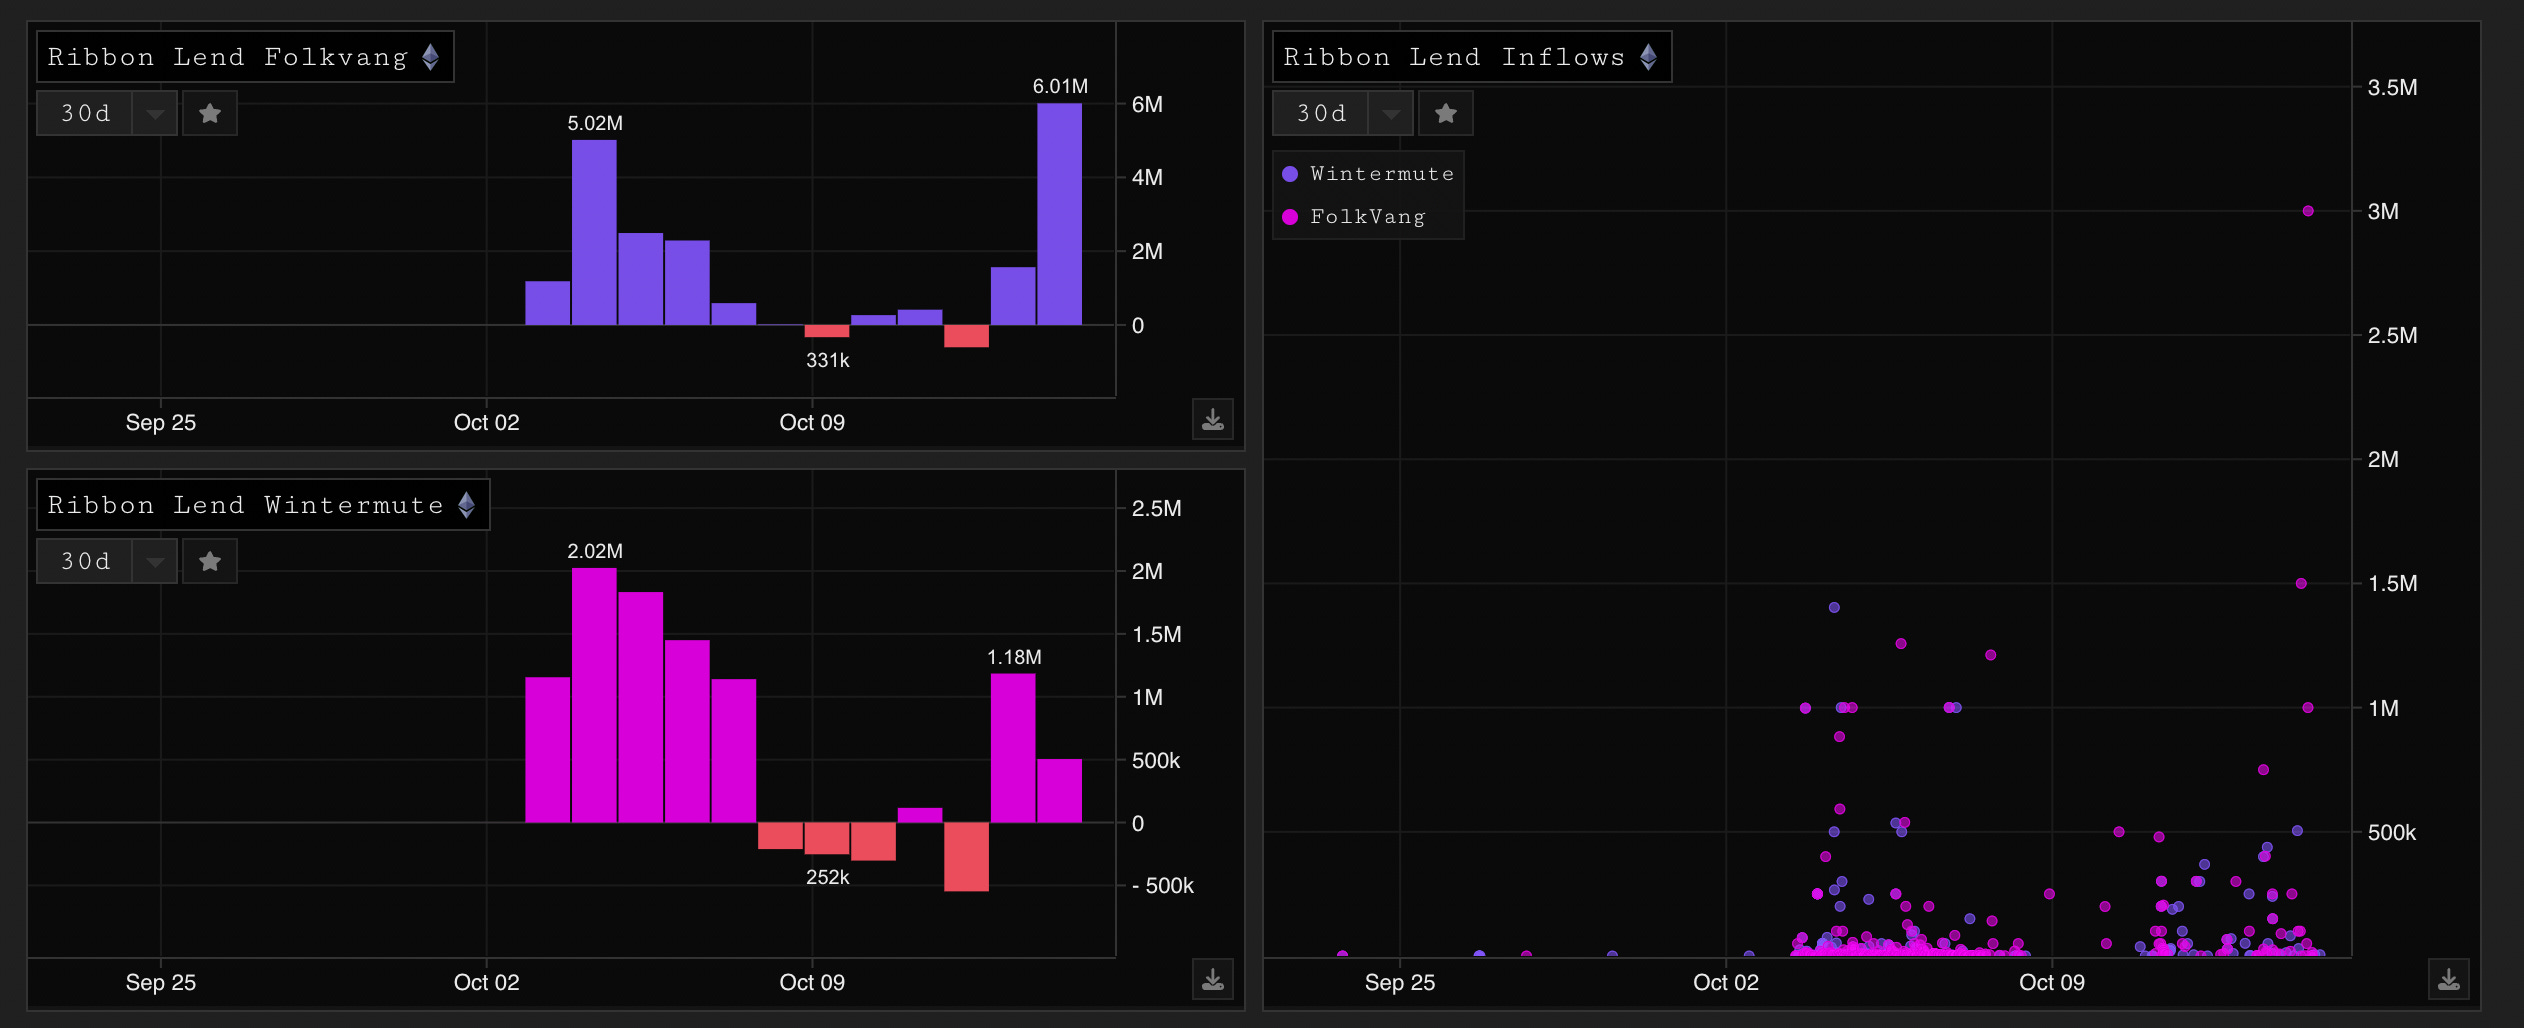This screenshot has width=2524, height=1028.
Task: Click the 252k label on Wintermute chart
Action: pos(828,877)
